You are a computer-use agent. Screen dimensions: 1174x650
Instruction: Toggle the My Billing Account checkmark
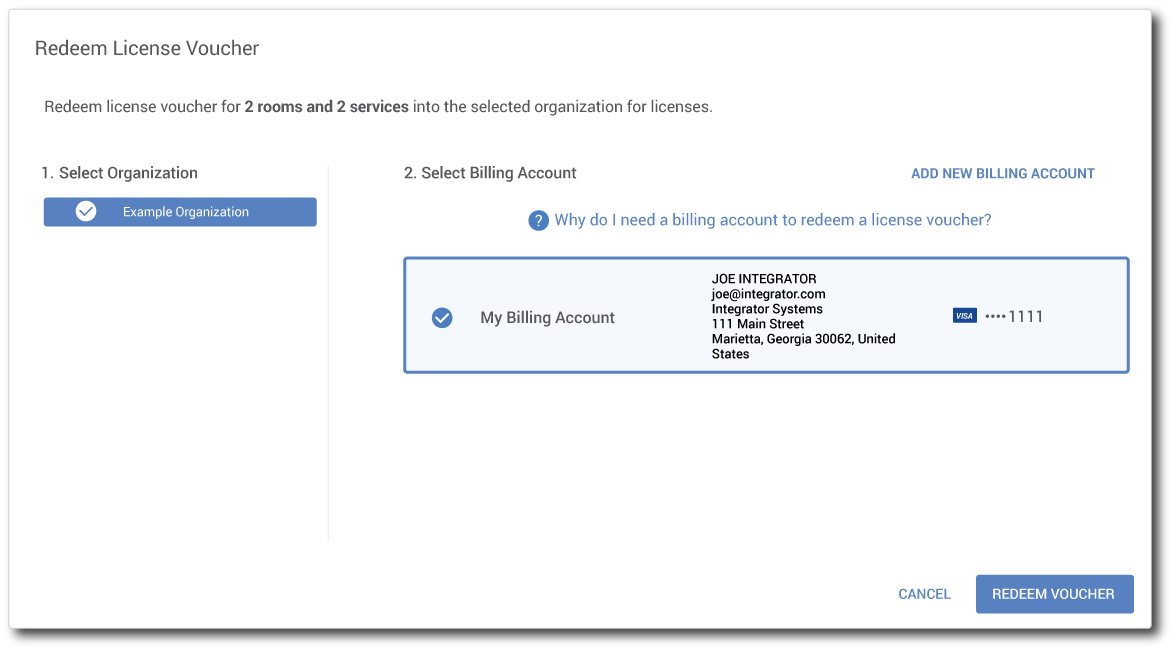442,318
